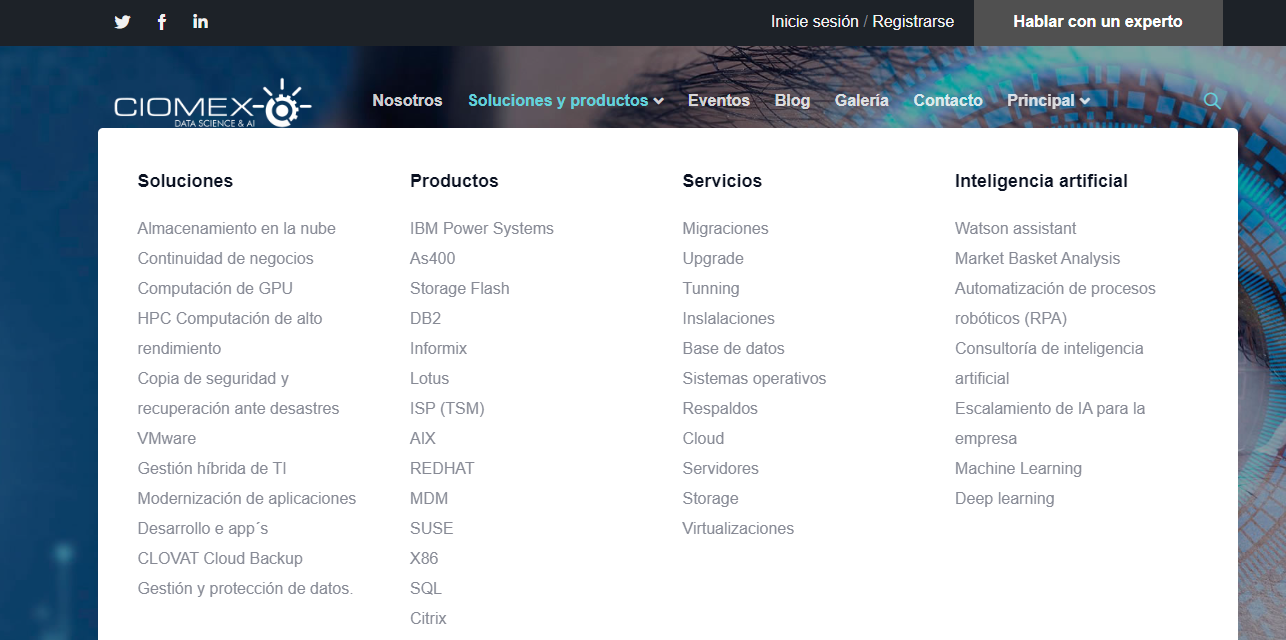This screenshot has height=640, width=1286.
Task: Click the CIOMEX logo
Action: (213, 104)
